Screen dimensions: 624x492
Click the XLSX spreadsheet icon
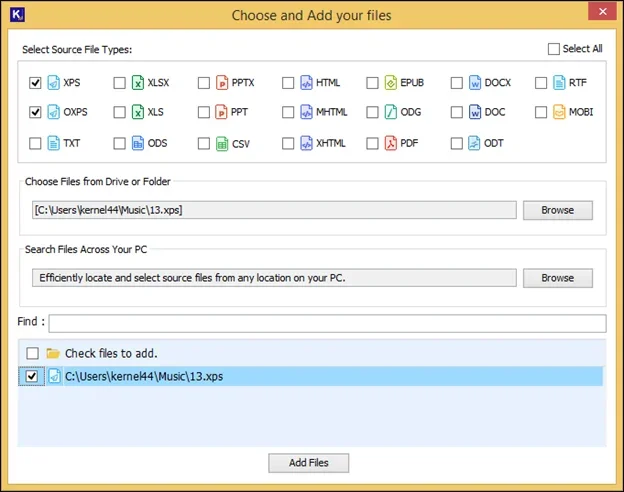pos(138,83)
